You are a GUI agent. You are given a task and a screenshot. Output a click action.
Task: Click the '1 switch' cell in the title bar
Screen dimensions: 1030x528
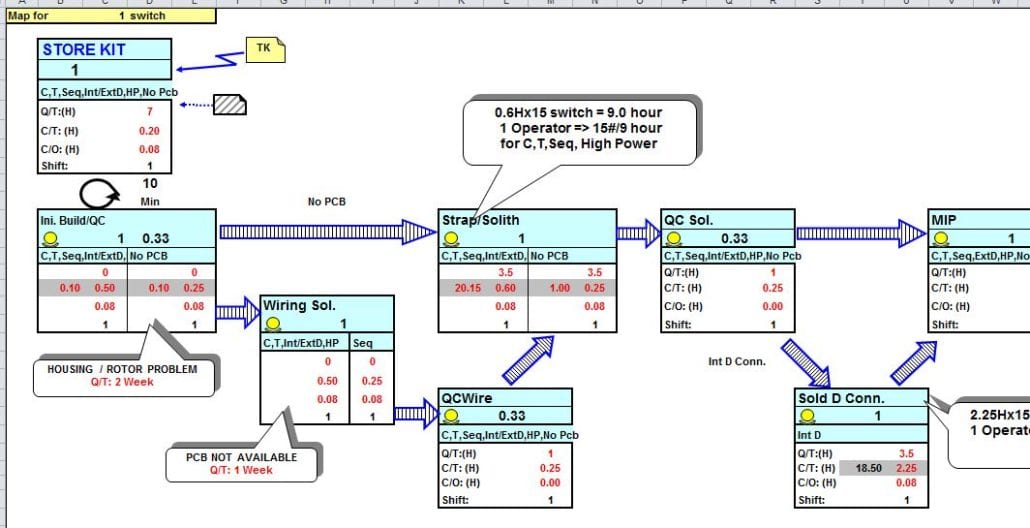pos(143,15)
